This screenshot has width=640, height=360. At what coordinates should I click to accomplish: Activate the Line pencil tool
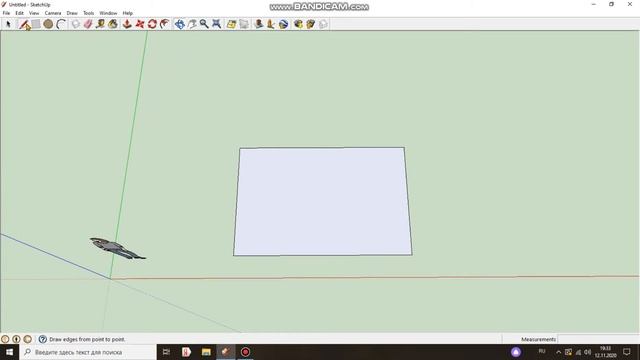pos(24,24)
